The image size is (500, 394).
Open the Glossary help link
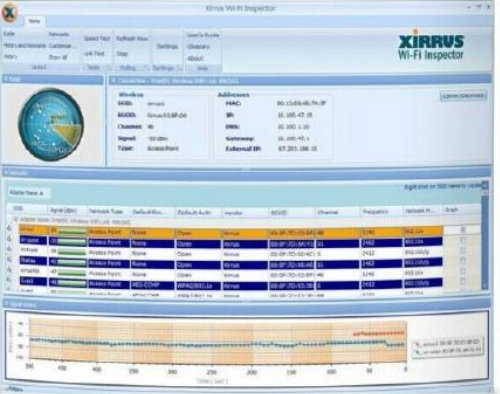pos(198,46)
